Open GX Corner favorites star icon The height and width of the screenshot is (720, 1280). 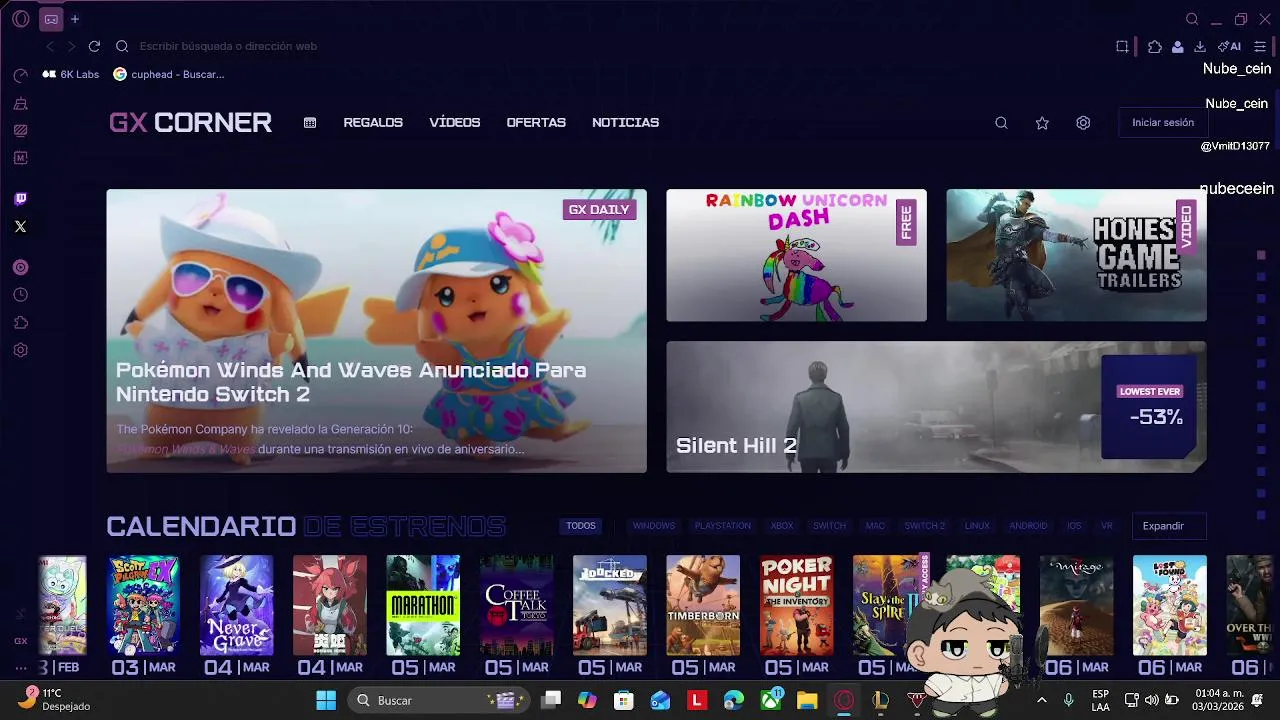(x=1042, y=123)
